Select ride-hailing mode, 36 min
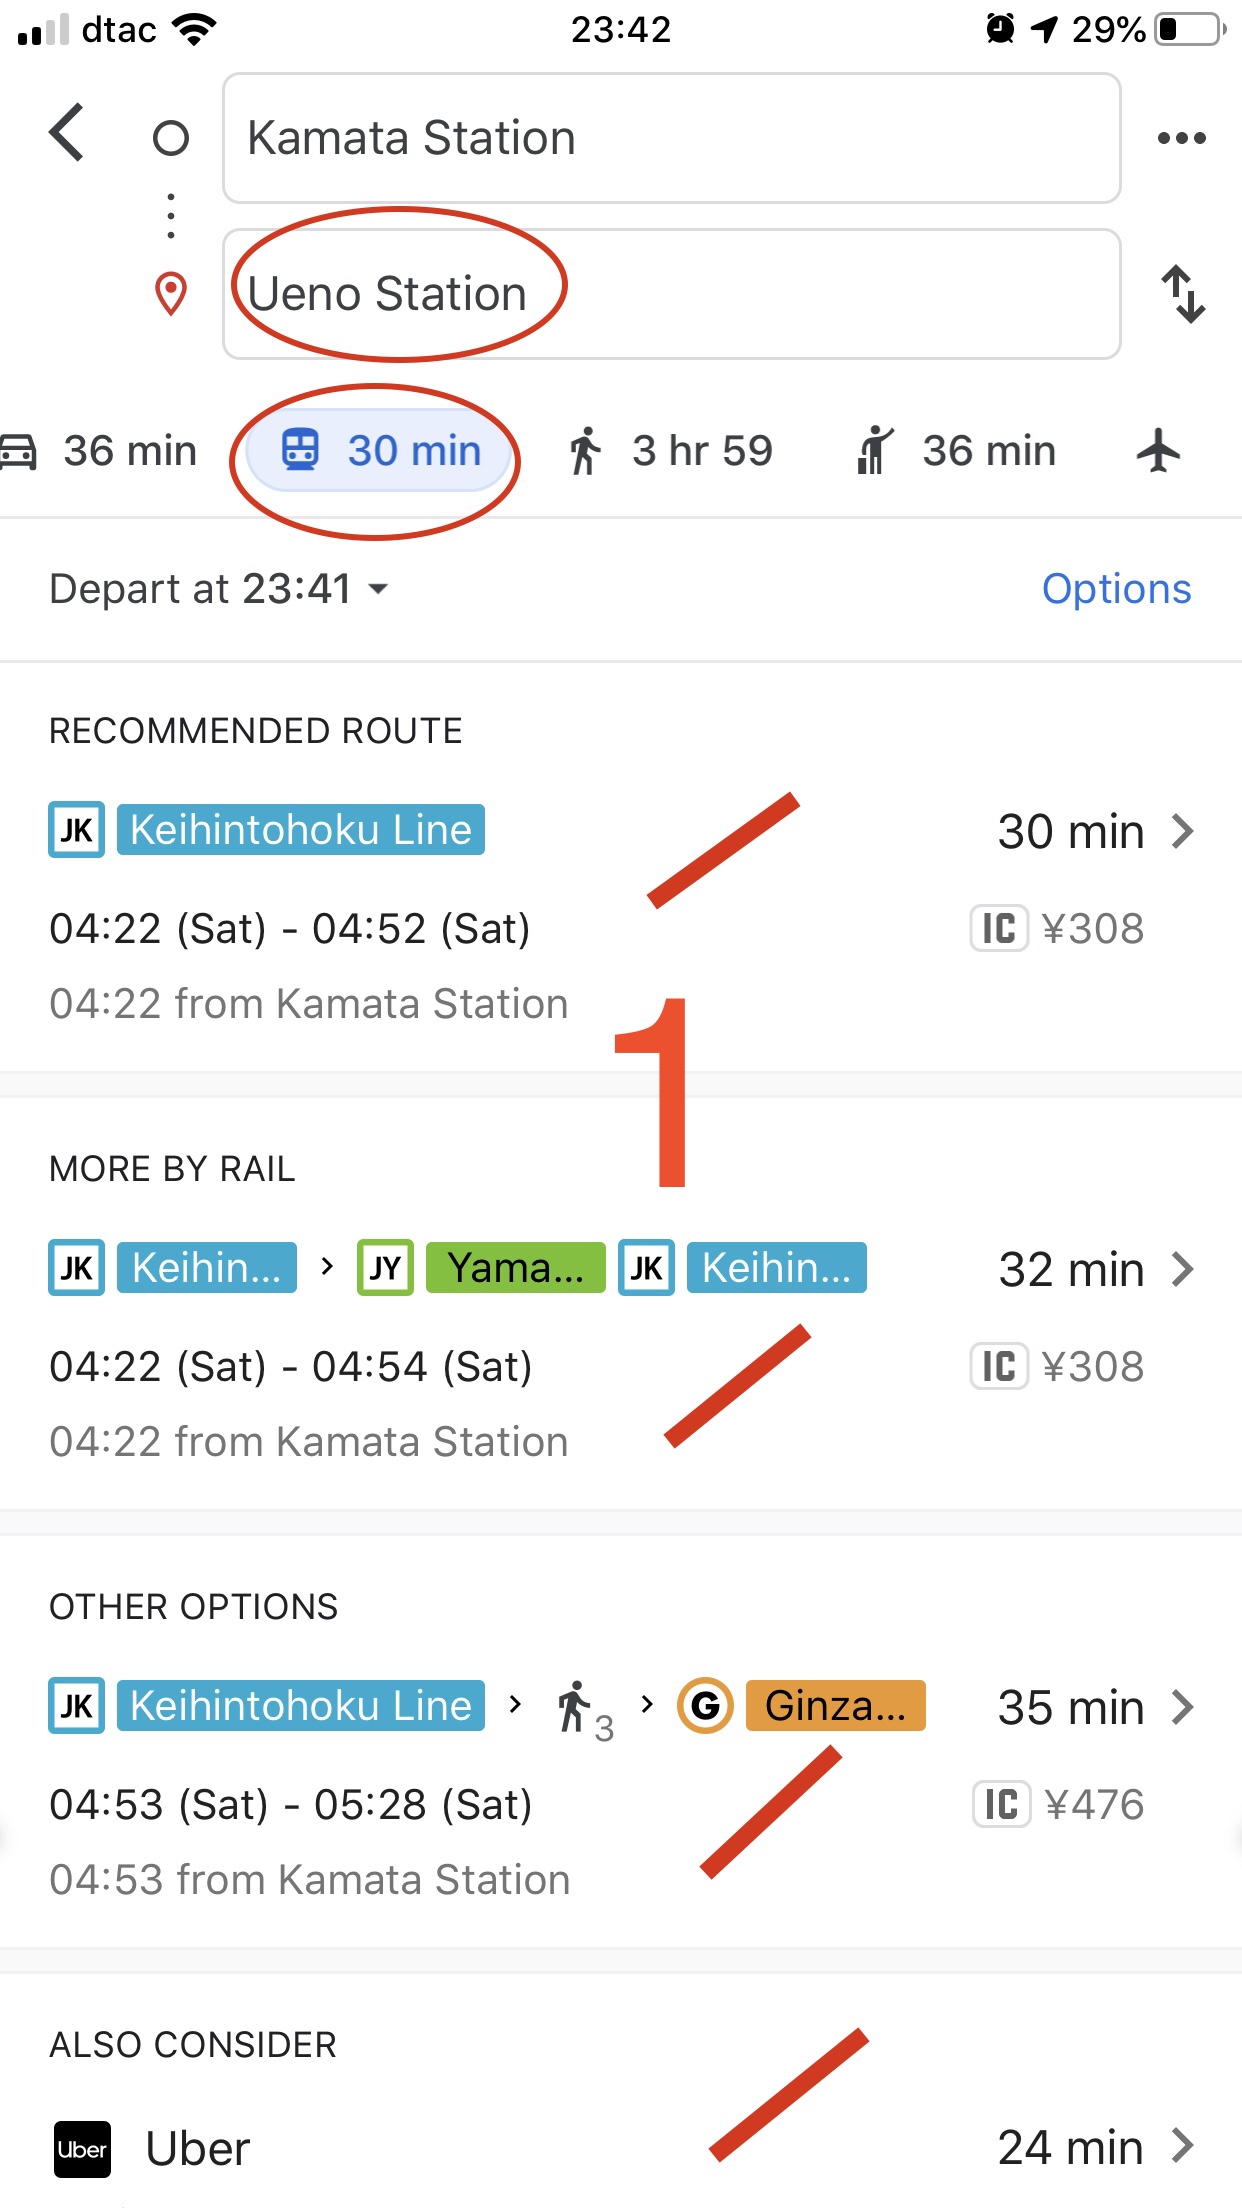This screenshot has height=2208, width=1242. [956, 451]
